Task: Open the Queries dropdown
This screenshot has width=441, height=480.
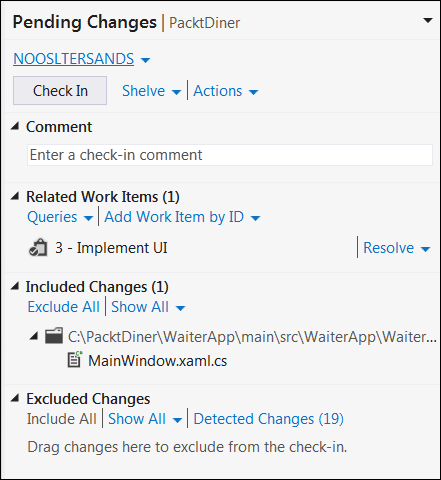Action: point(60,217)
